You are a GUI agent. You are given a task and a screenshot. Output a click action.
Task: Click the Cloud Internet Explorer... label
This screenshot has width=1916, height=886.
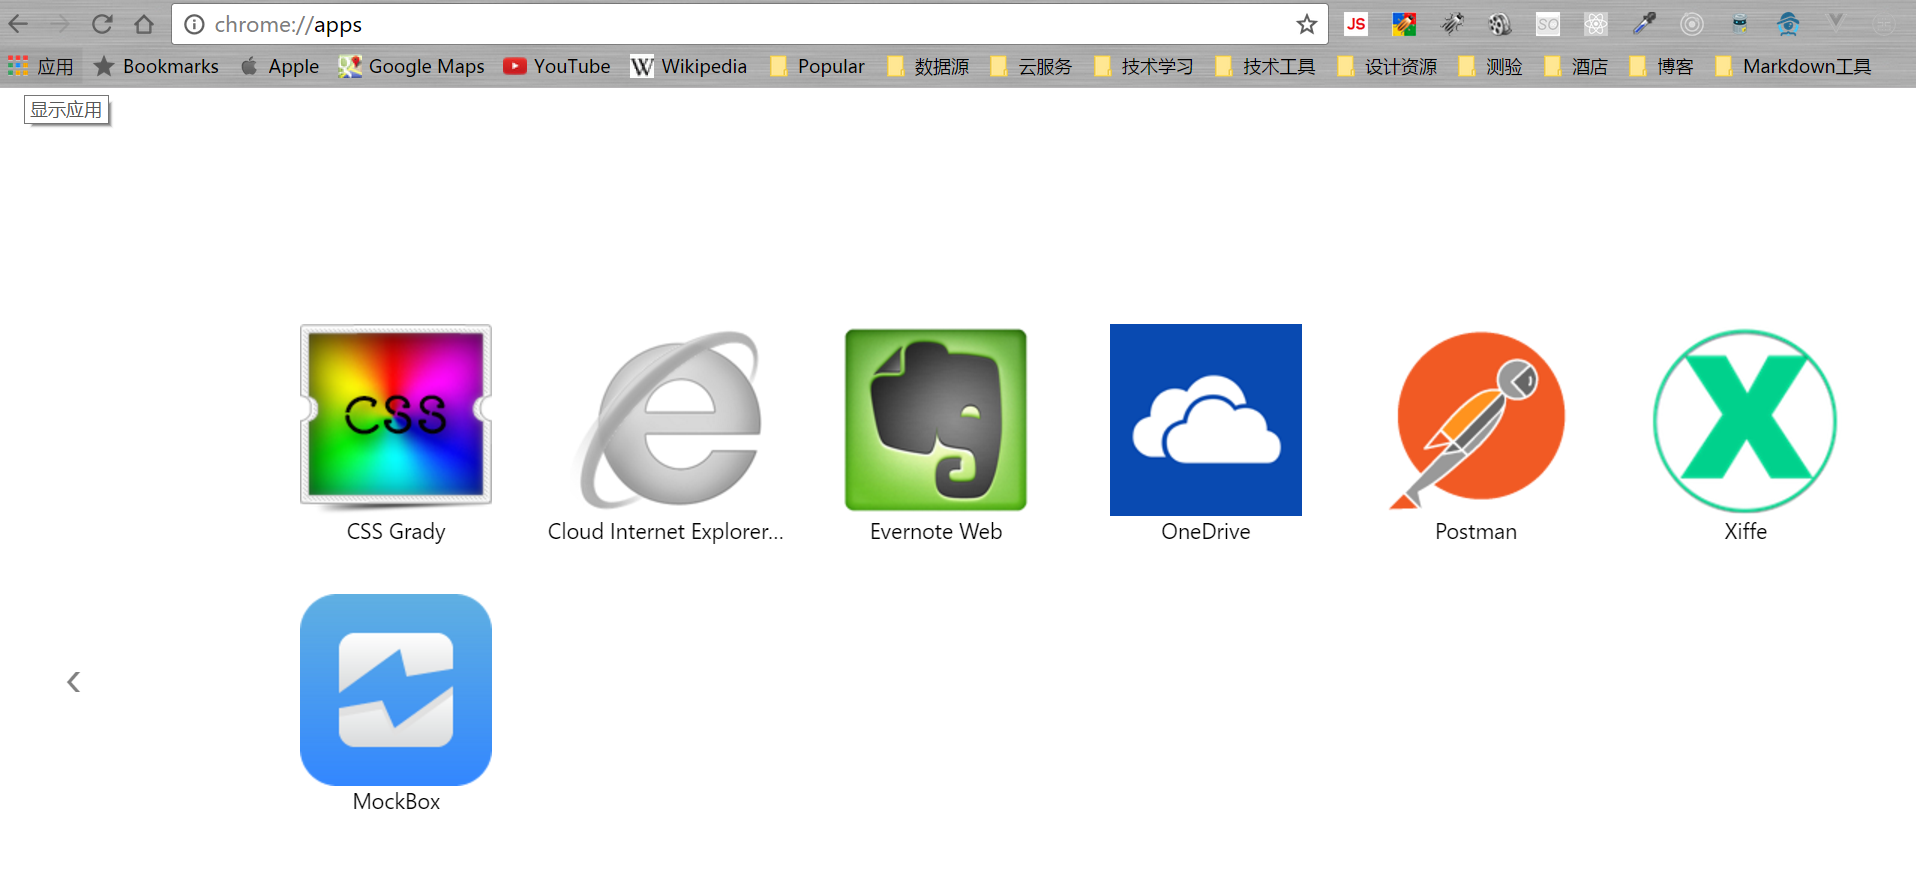(666, 532)
